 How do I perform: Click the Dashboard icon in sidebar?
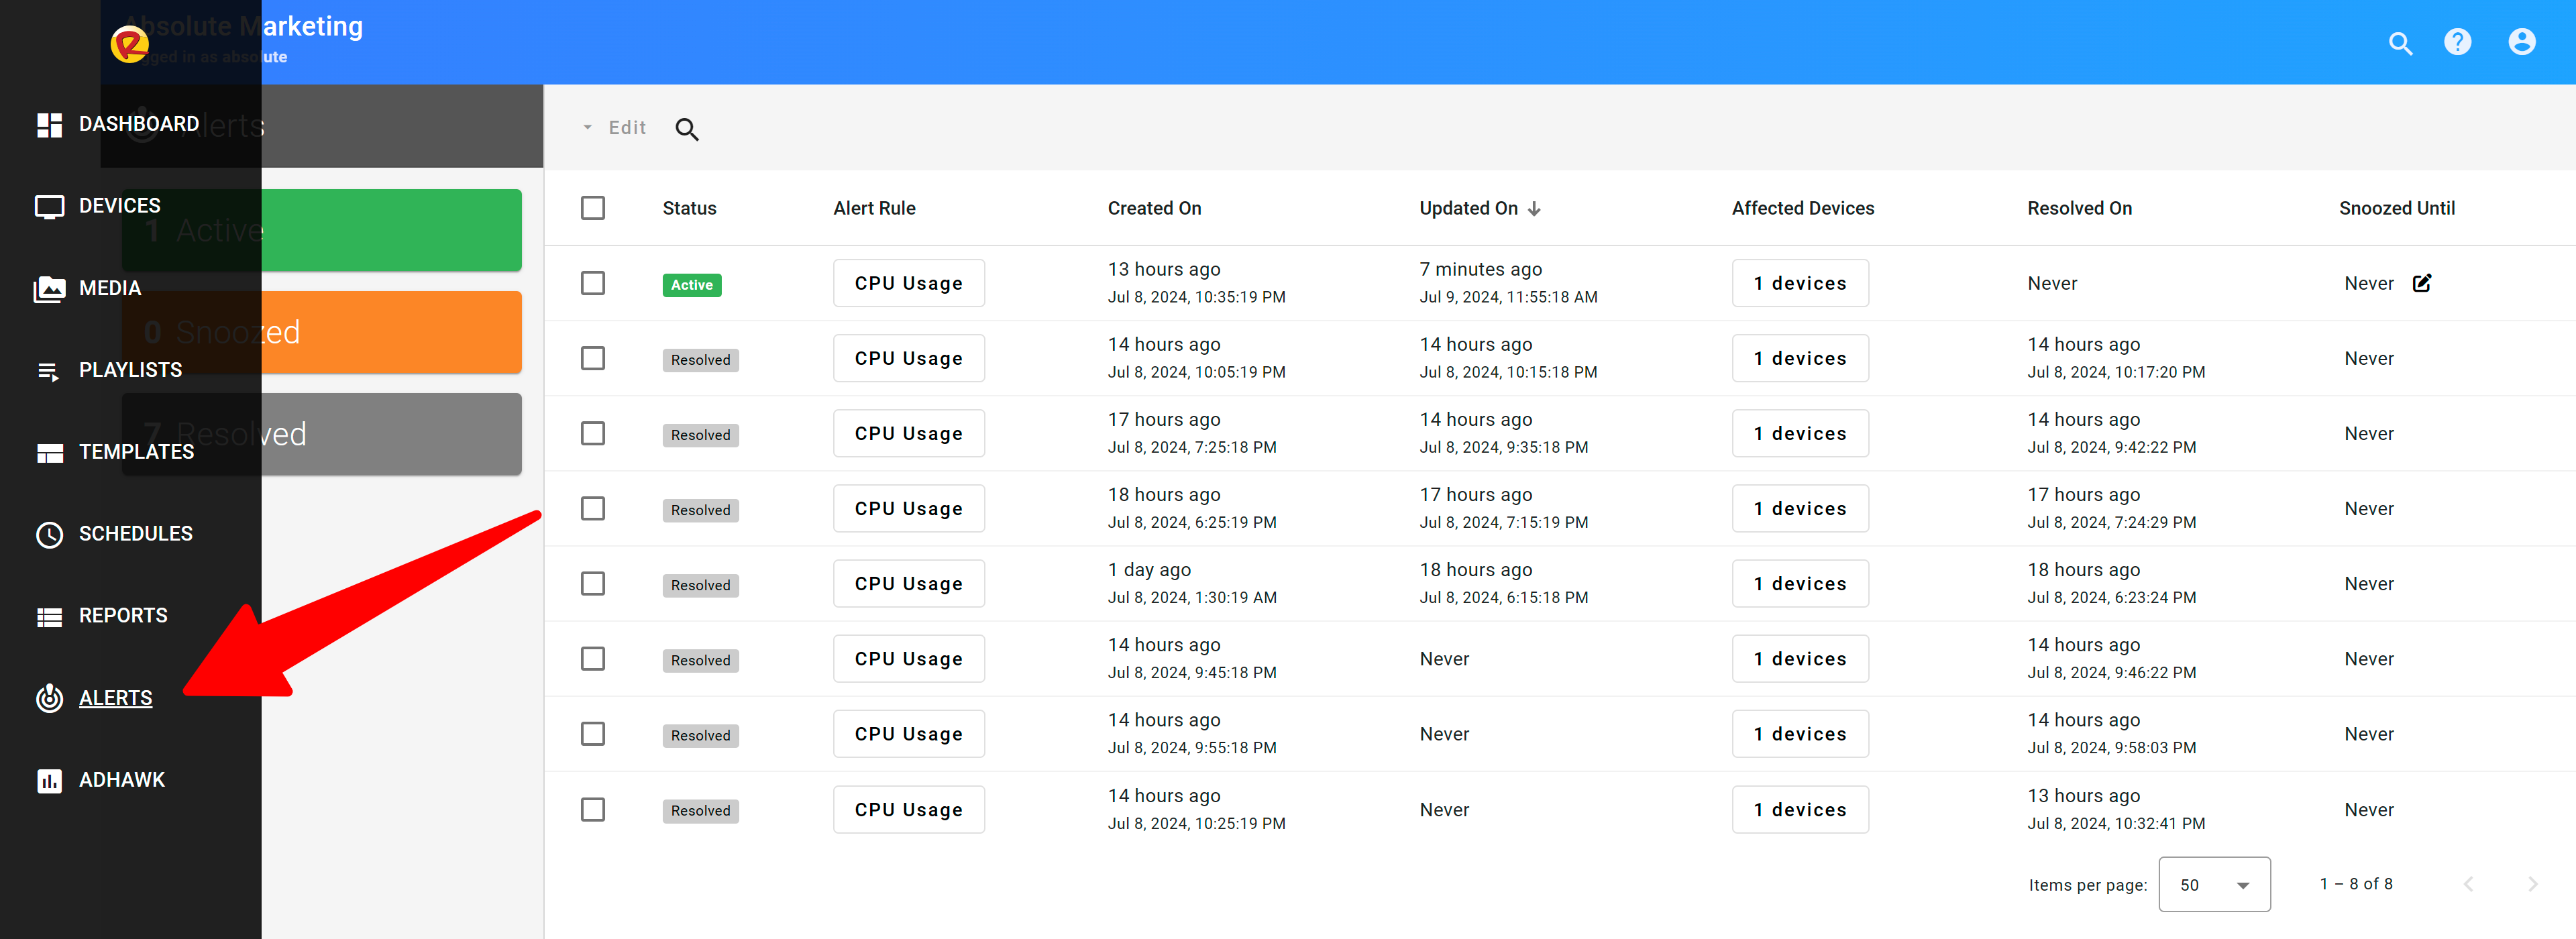pos(49,125)
